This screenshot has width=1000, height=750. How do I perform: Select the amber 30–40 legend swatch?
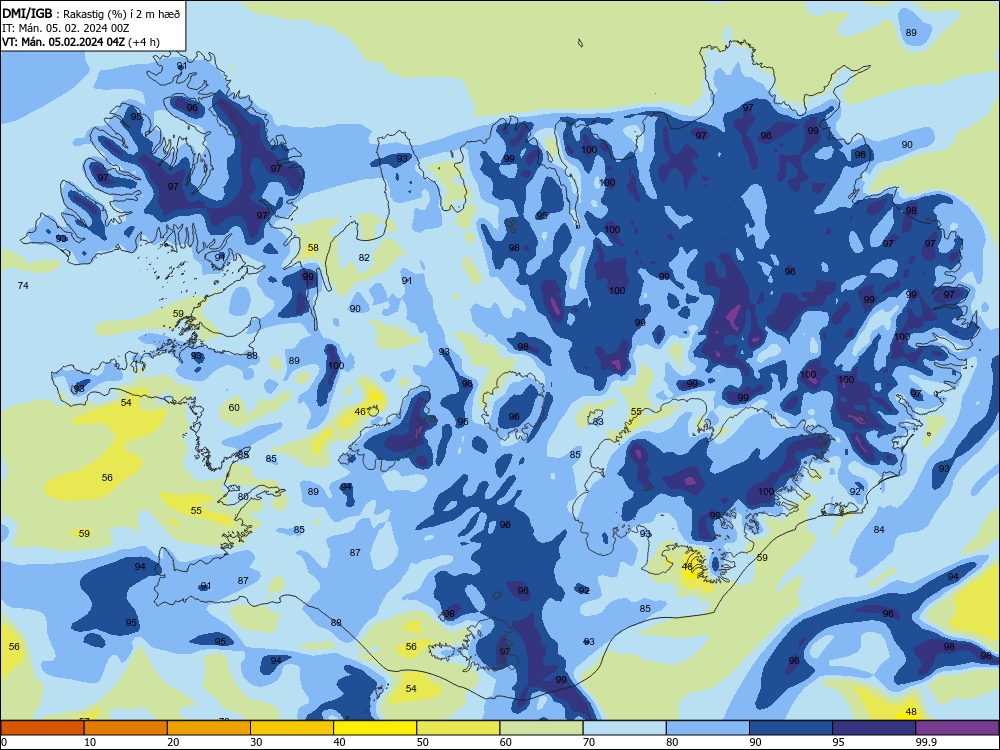pyautogui.click(x=292, y=728)
